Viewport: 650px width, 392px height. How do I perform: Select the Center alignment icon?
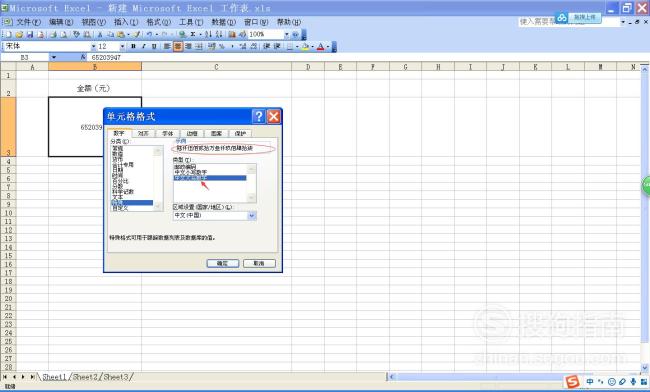[177, 46]
